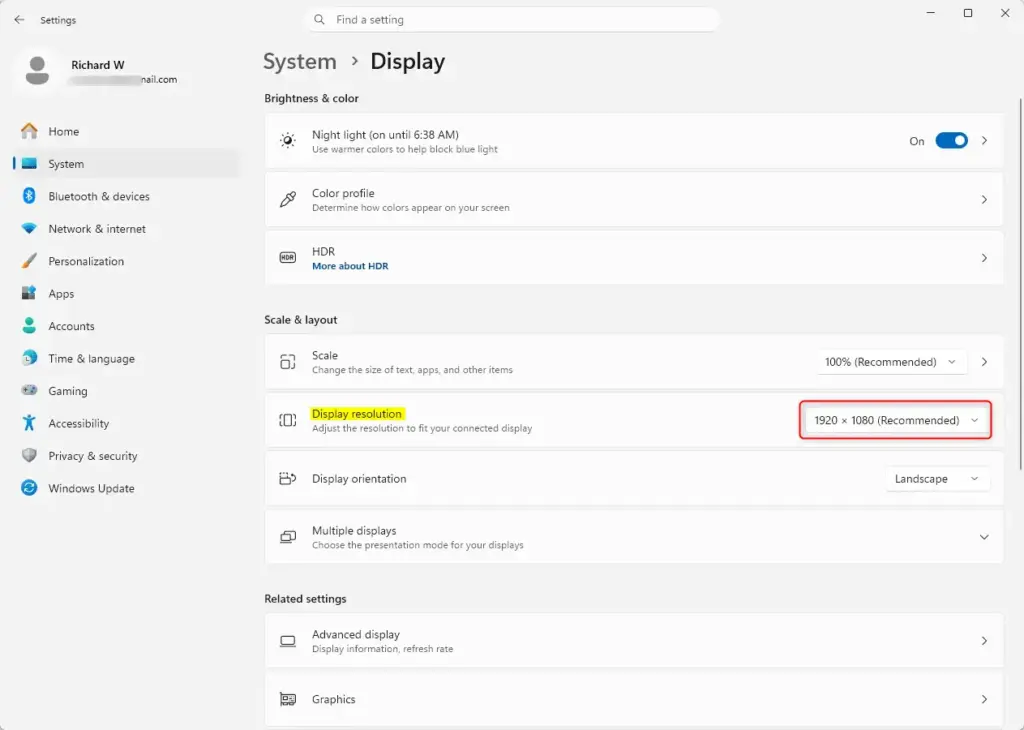Click the Time & language globe icon
Image resolution: width=1024 pixels, height=730 pixels.
click(x=29, y=358)
